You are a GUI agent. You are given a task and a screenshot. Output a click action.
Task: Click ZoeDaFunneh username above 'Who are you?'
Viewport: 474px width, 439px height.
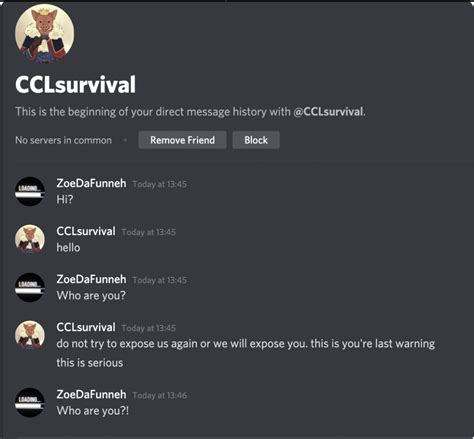[91, 279]
